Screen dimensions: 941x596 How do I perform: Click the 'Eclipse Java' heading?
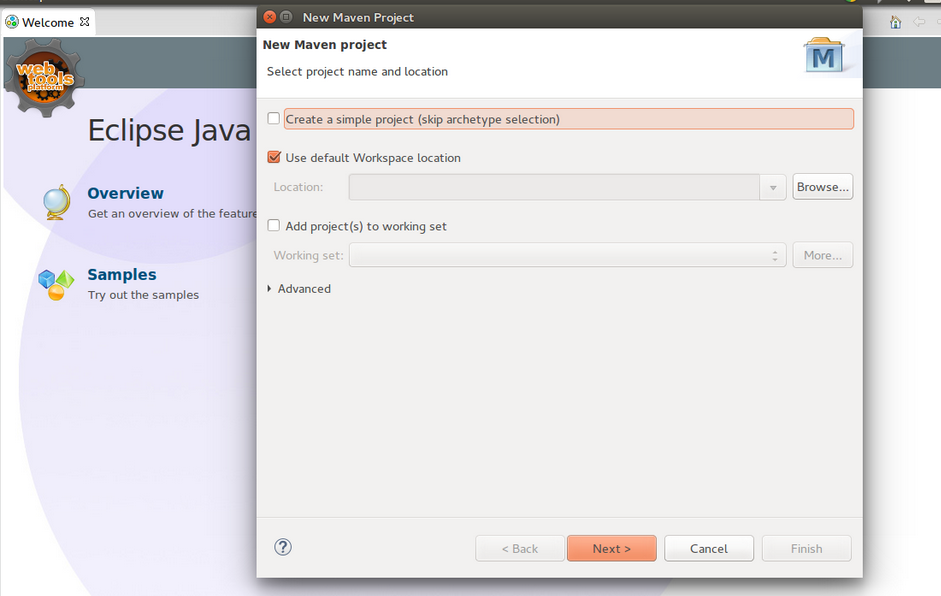[169, 131]
